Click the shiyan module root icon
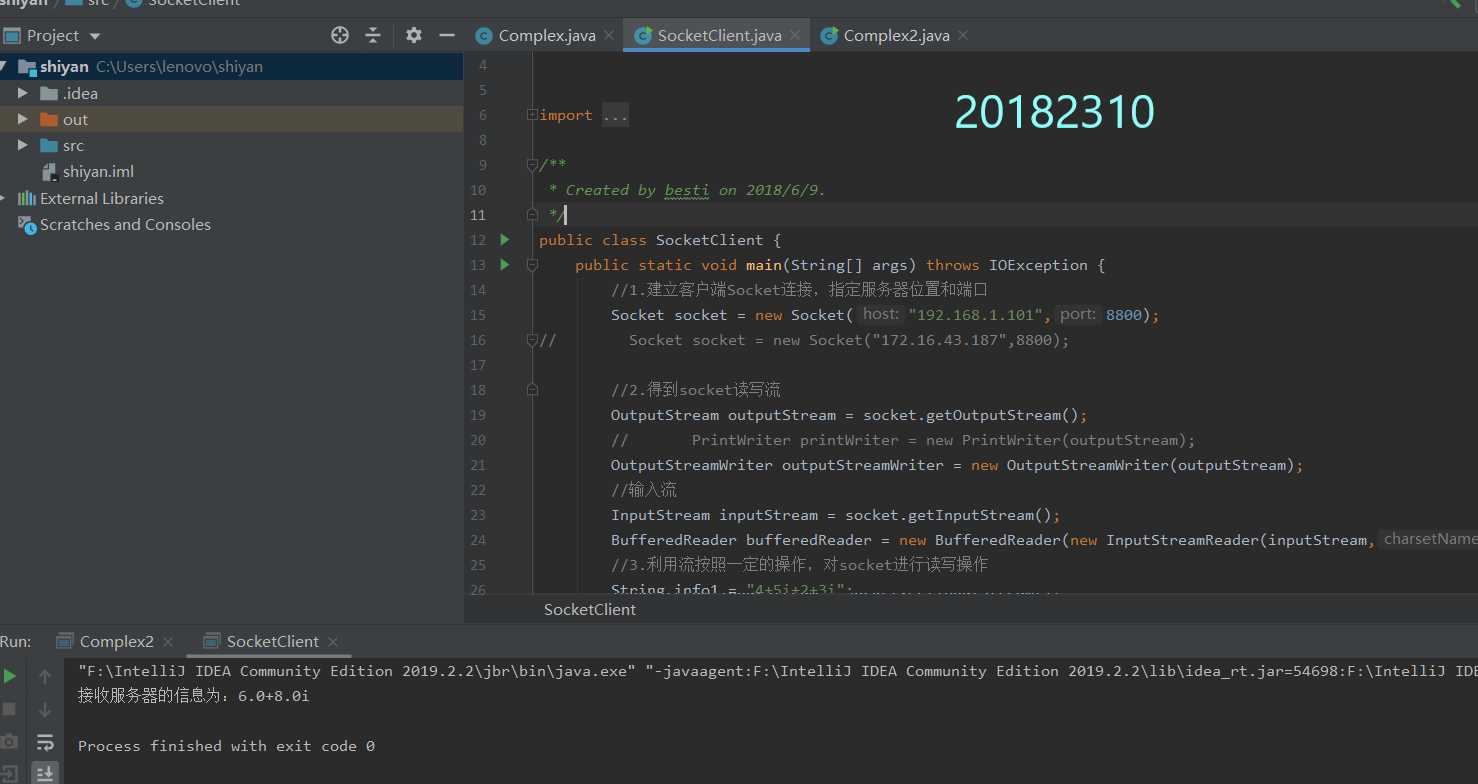 (27, 67)
